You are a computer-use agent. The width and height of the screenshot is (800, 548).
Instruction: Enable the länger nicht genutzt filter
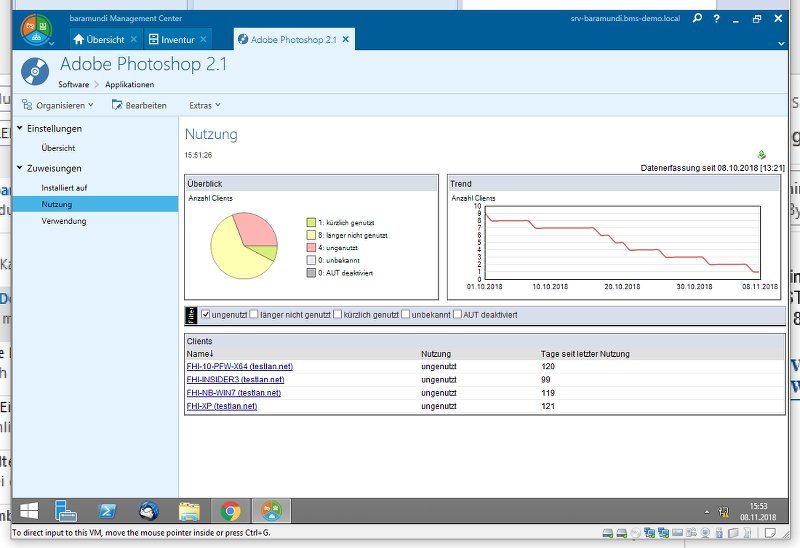(x=254, y=314)
